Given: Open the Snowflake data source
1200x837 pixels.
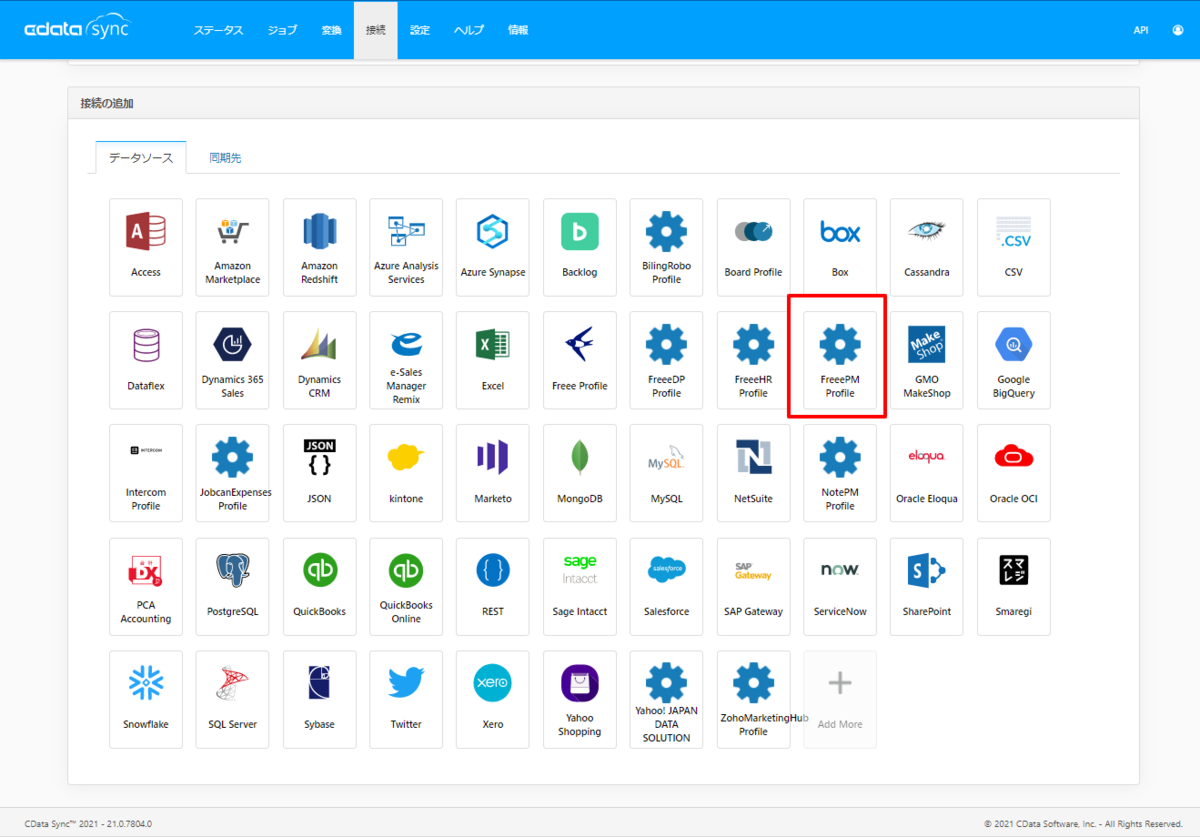Looking at the screenshot, I should coord(146,699).
